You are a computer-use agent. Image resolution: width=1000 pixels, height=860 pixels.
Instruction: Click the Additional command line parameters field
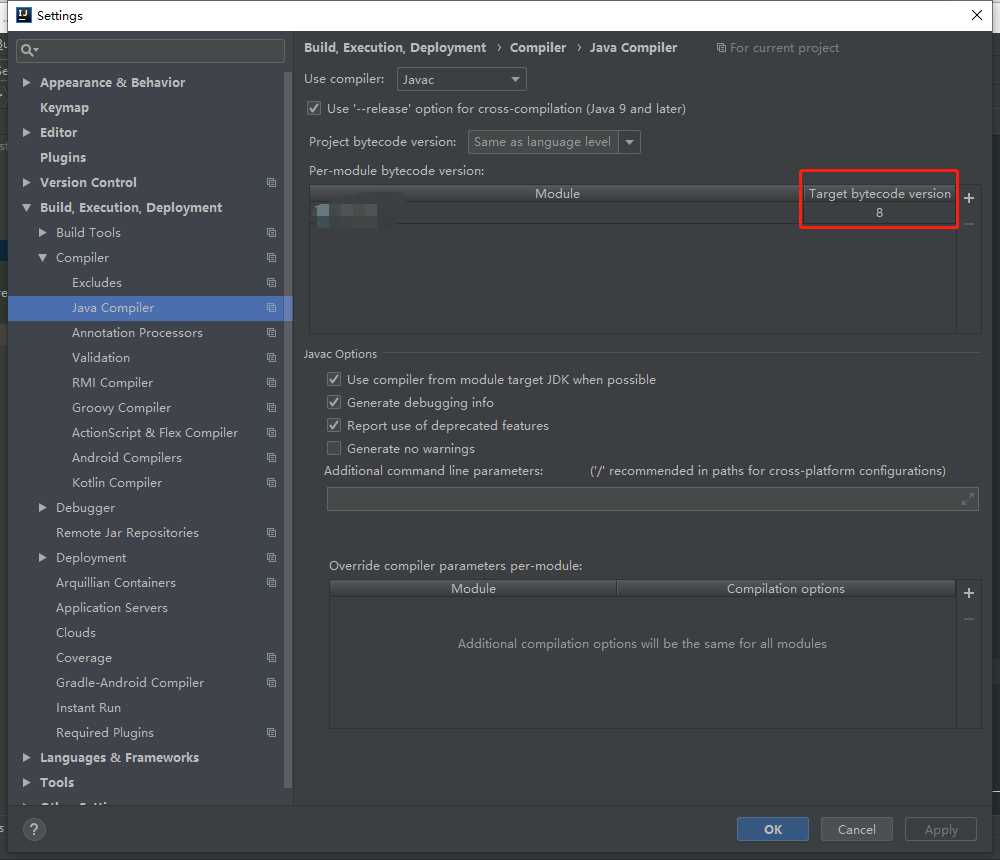pyautogui.click(x=652, y=499)
